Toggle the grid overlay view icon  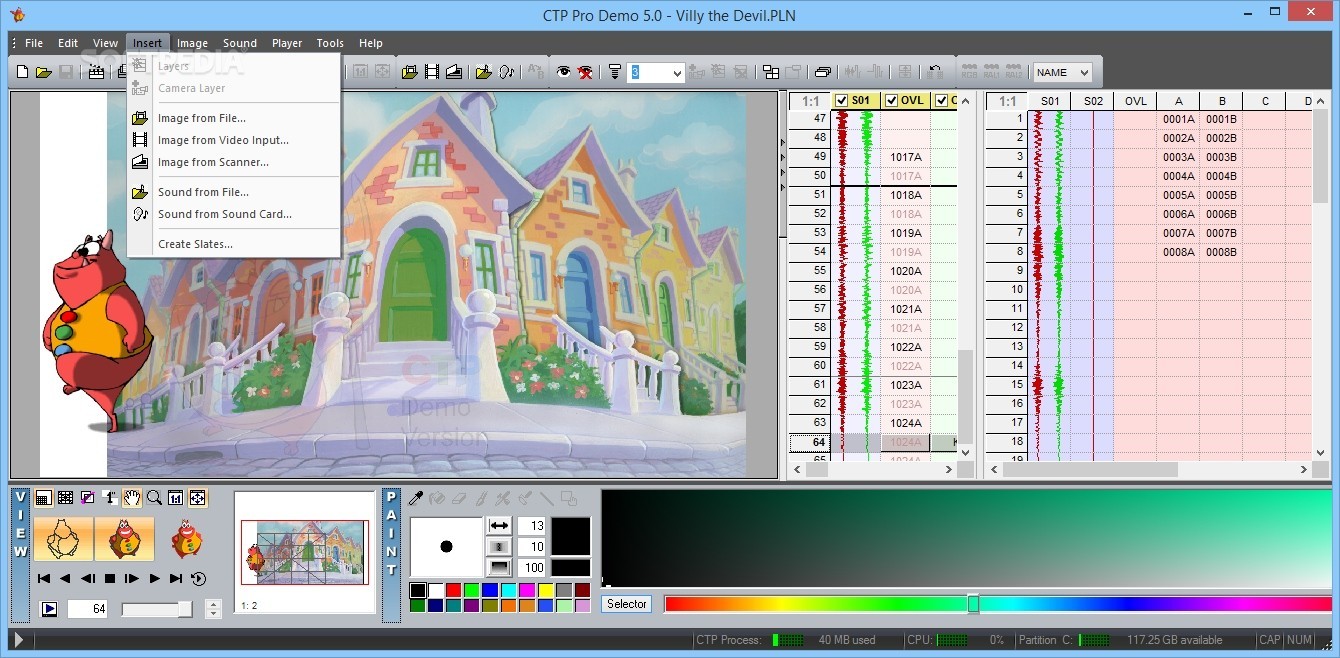65,498
